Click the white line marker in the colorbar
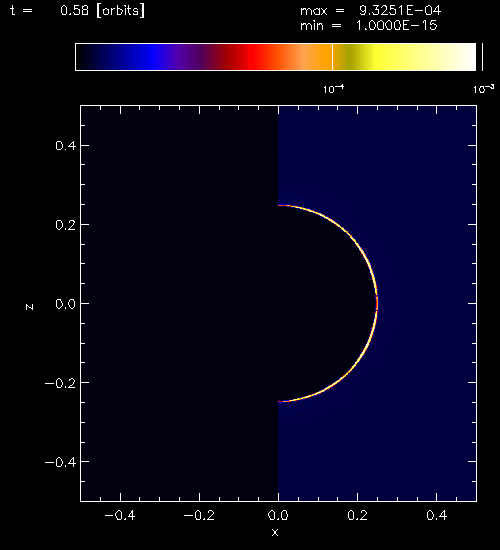Viewport: 500px width, 550px height. 332,57
